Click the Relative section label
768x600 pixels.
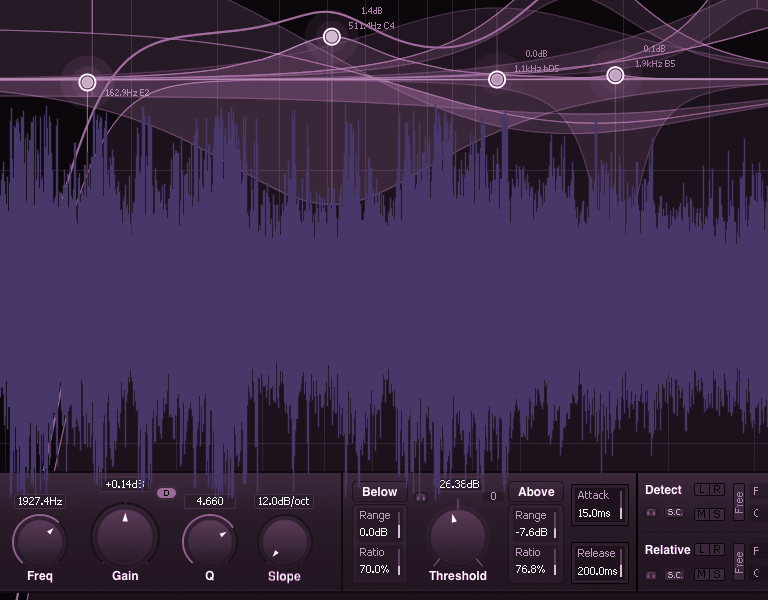pyautogui.click(x=667, y=550)
